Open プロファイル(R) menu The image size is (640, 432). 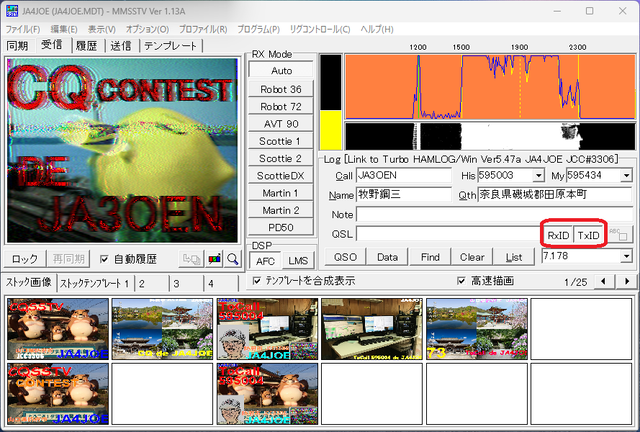[203, 29]
